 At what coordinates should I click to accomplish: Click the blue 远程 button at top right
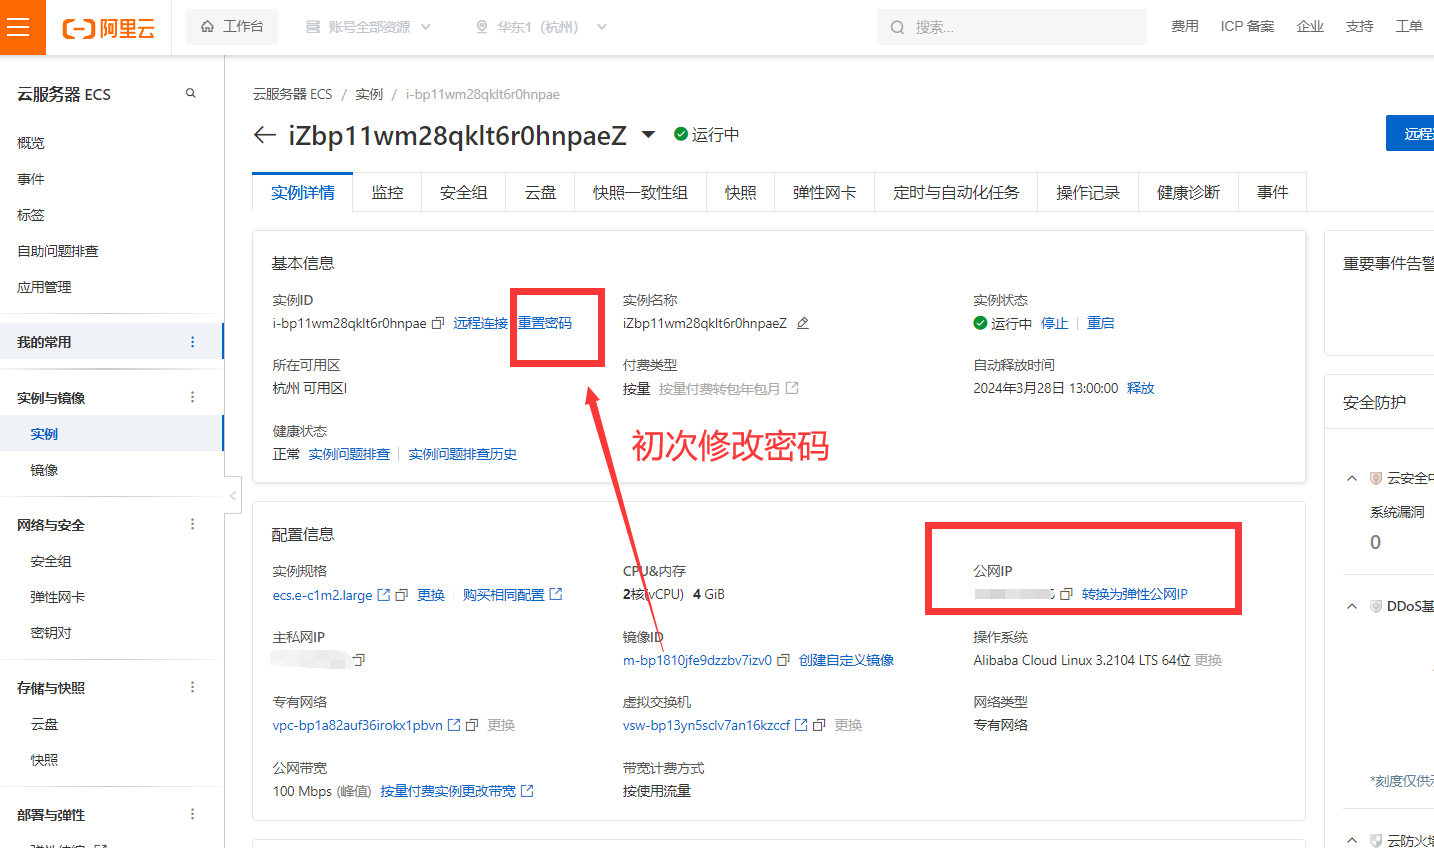tap(1410, 133)
